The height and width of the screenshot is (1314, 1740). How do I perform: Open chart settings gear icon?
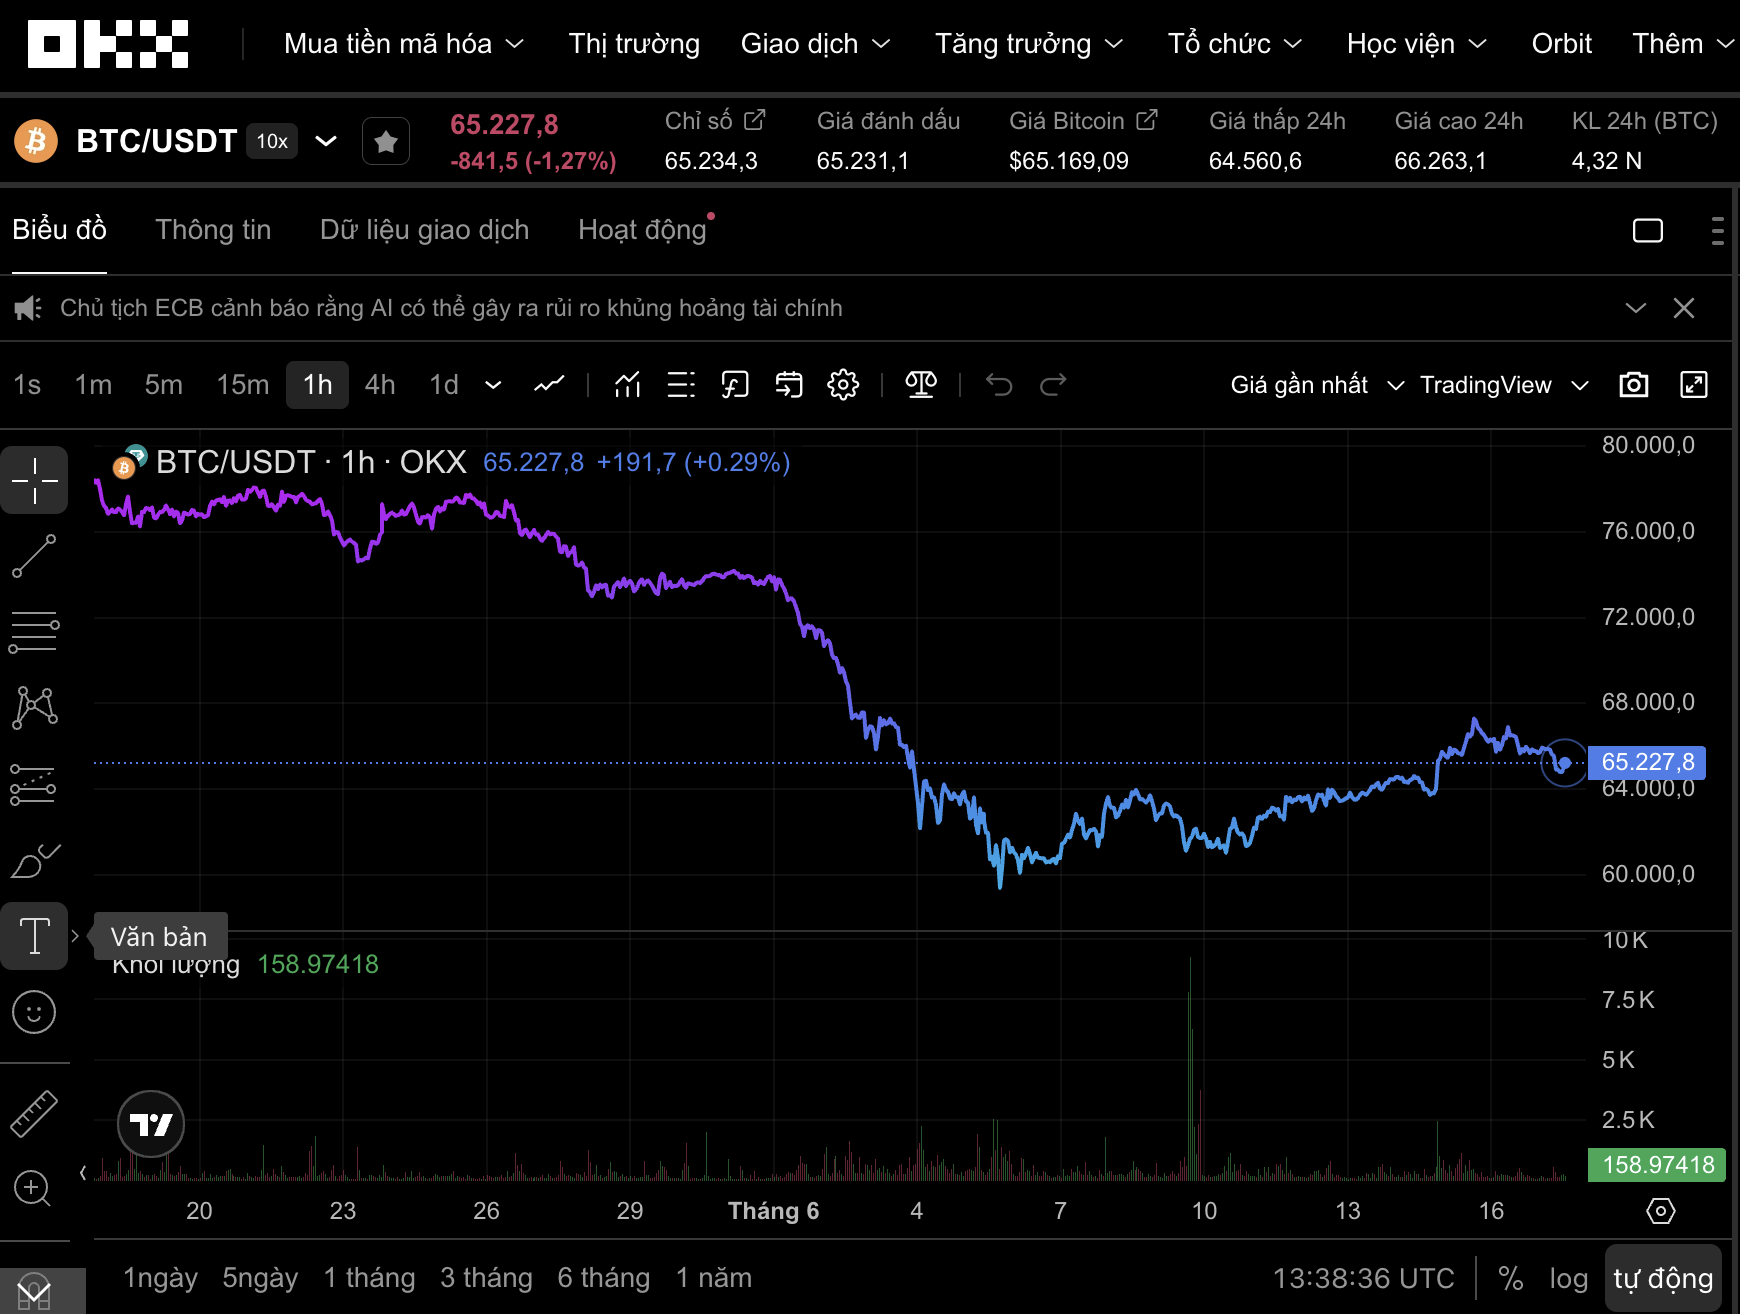click(843, 385)
